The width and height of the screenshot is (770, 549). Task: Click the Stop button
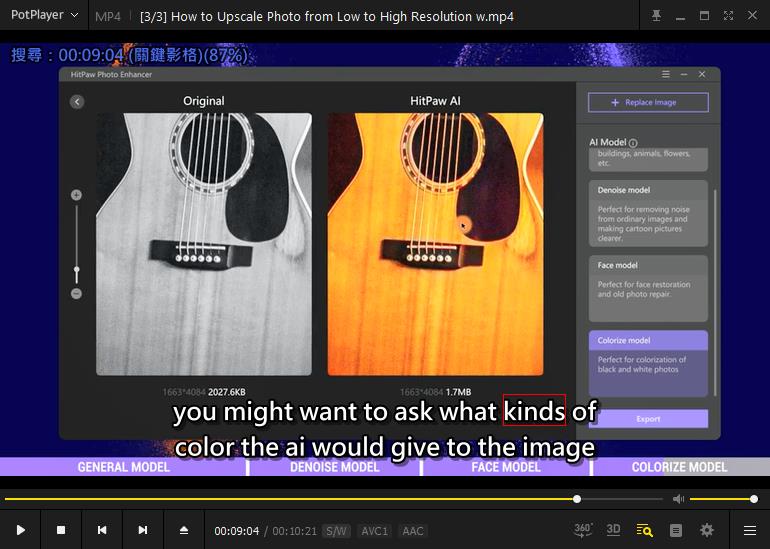click(61, 530)
